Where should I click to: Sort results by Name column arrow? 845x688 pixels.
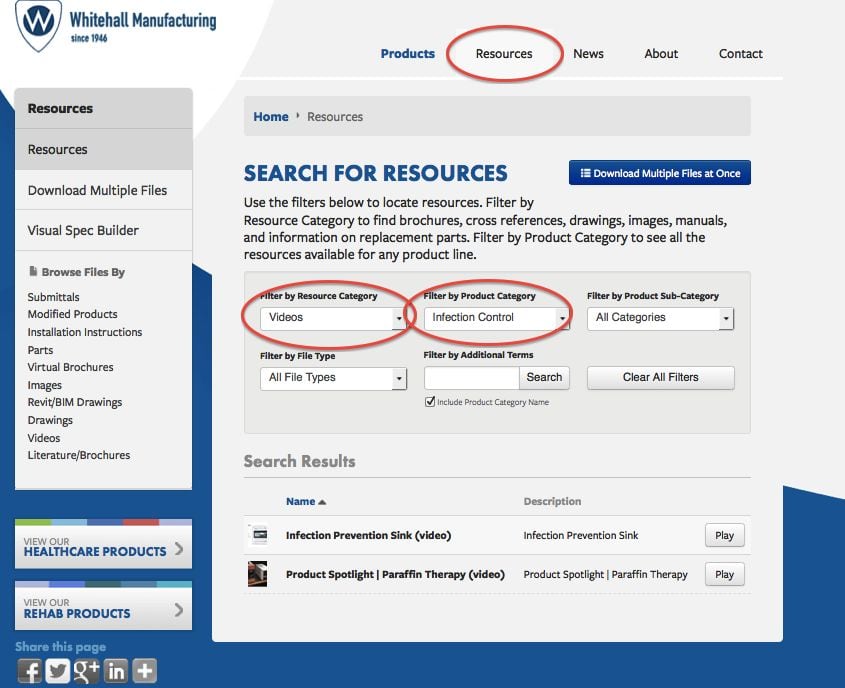[x=322, y=502]
